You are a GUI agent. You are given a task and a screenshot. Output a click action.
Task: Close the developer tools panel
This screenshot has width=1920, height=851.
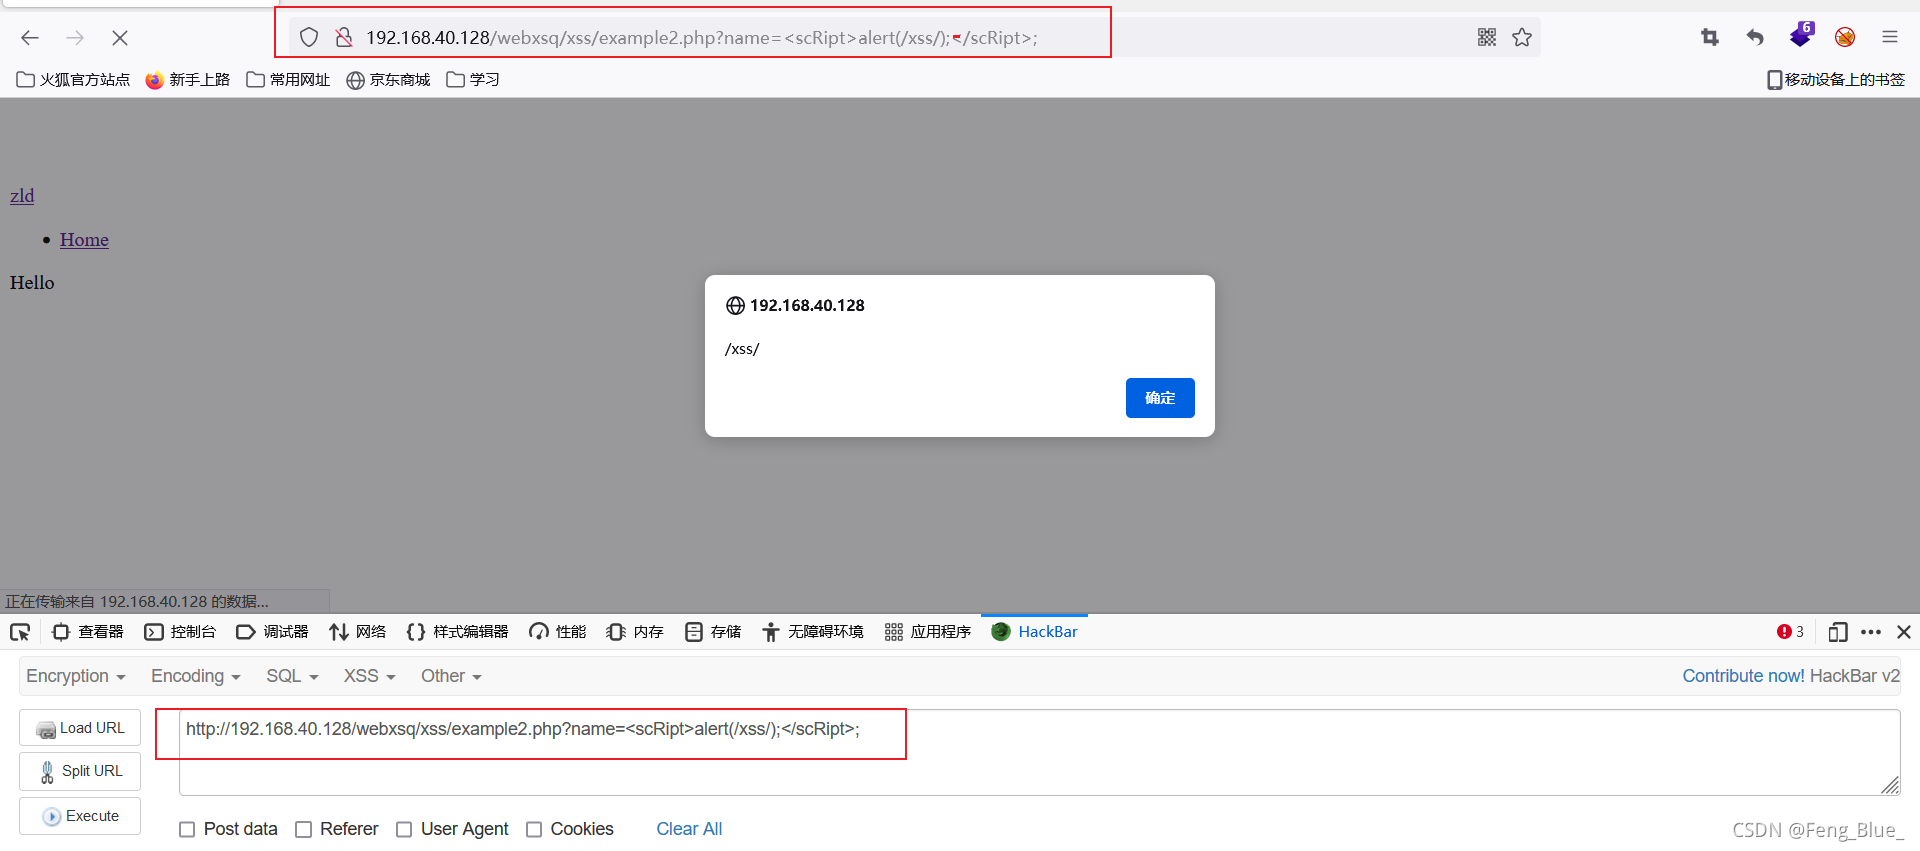coord(1904,632)
